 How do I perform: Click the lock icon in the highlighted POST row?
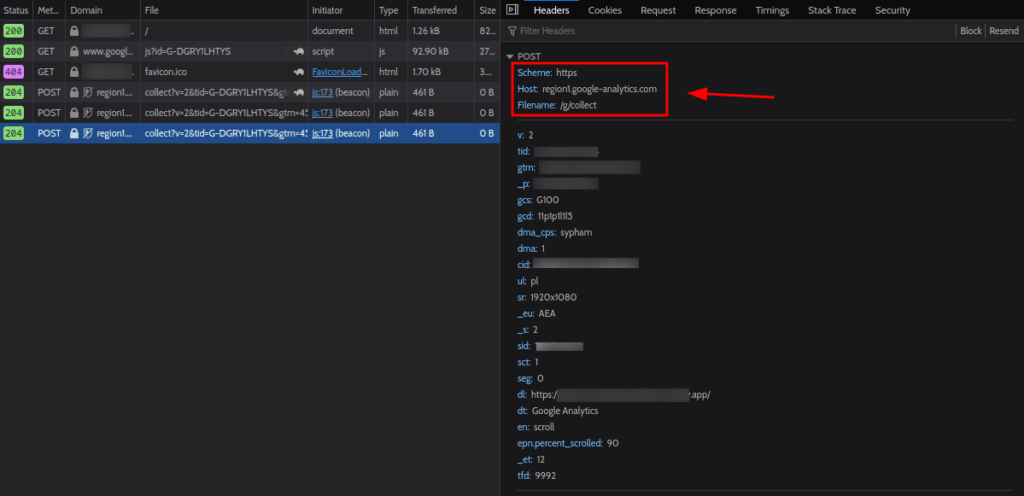point(74,133)
